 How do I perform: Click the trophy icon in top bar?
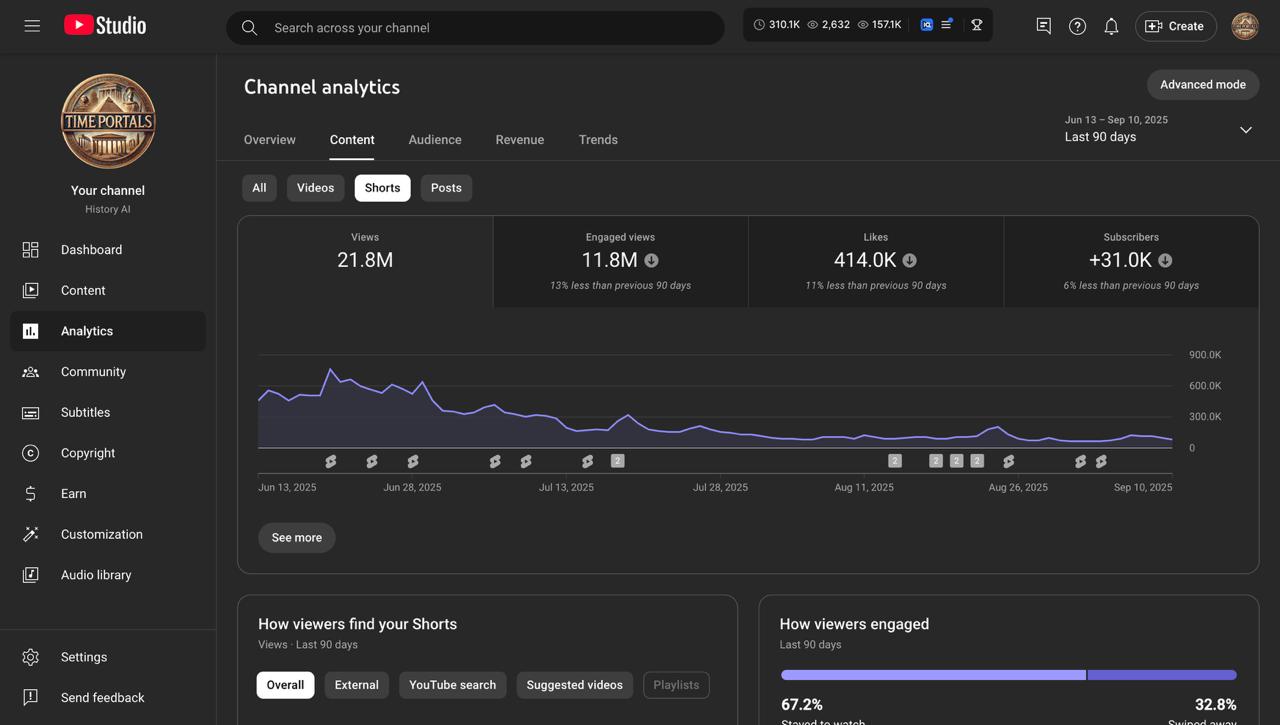point(977,25)
